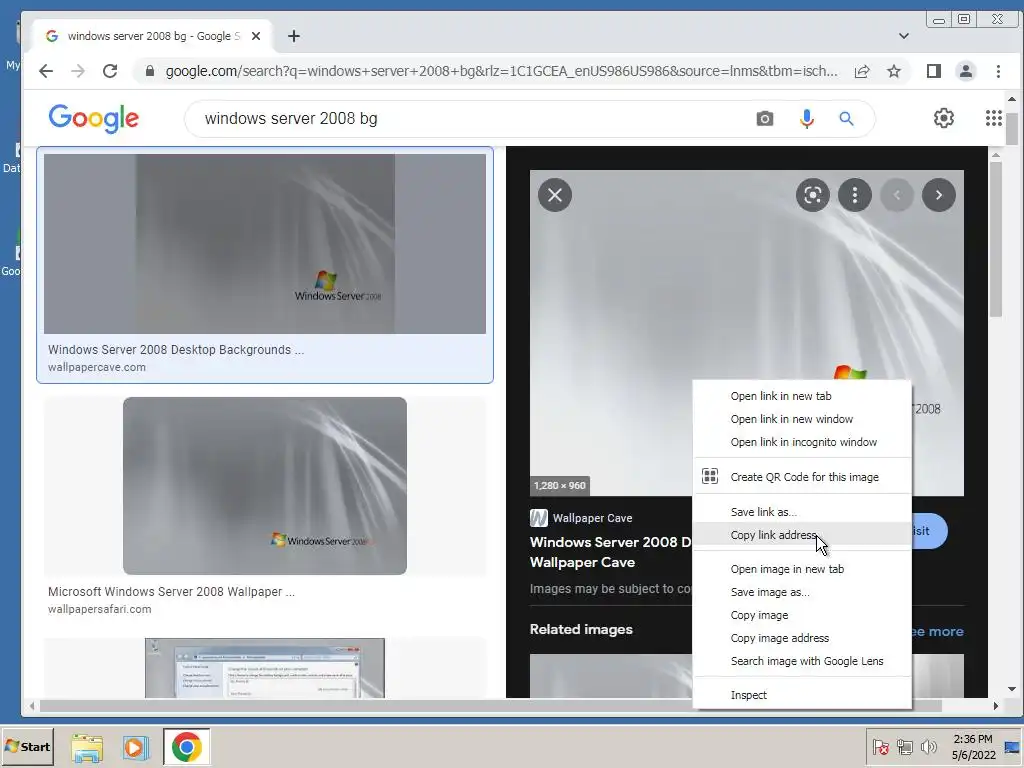Open the media player taskbar icon

pyautogui.click(x=135, y=747)
